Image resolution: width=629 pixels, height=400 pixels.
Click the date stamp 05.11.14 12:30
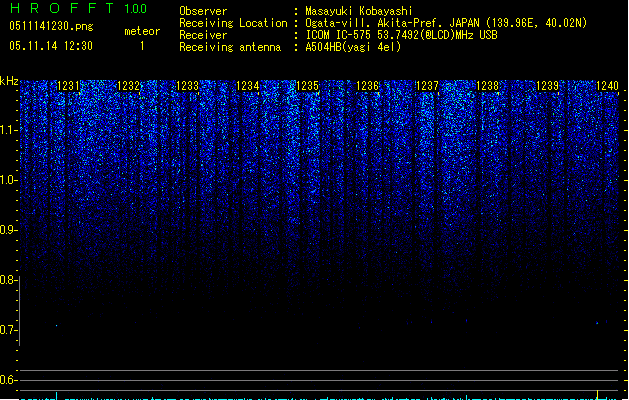point(51,46)
